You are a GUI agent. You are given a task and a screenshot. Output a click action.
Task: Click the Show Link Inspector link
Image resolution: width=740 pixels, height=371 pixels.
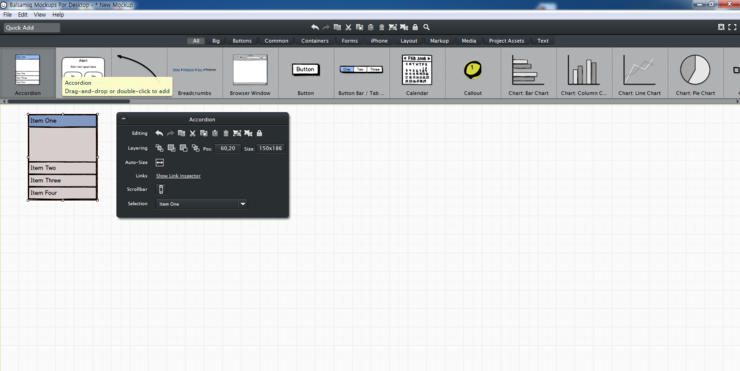178,176
